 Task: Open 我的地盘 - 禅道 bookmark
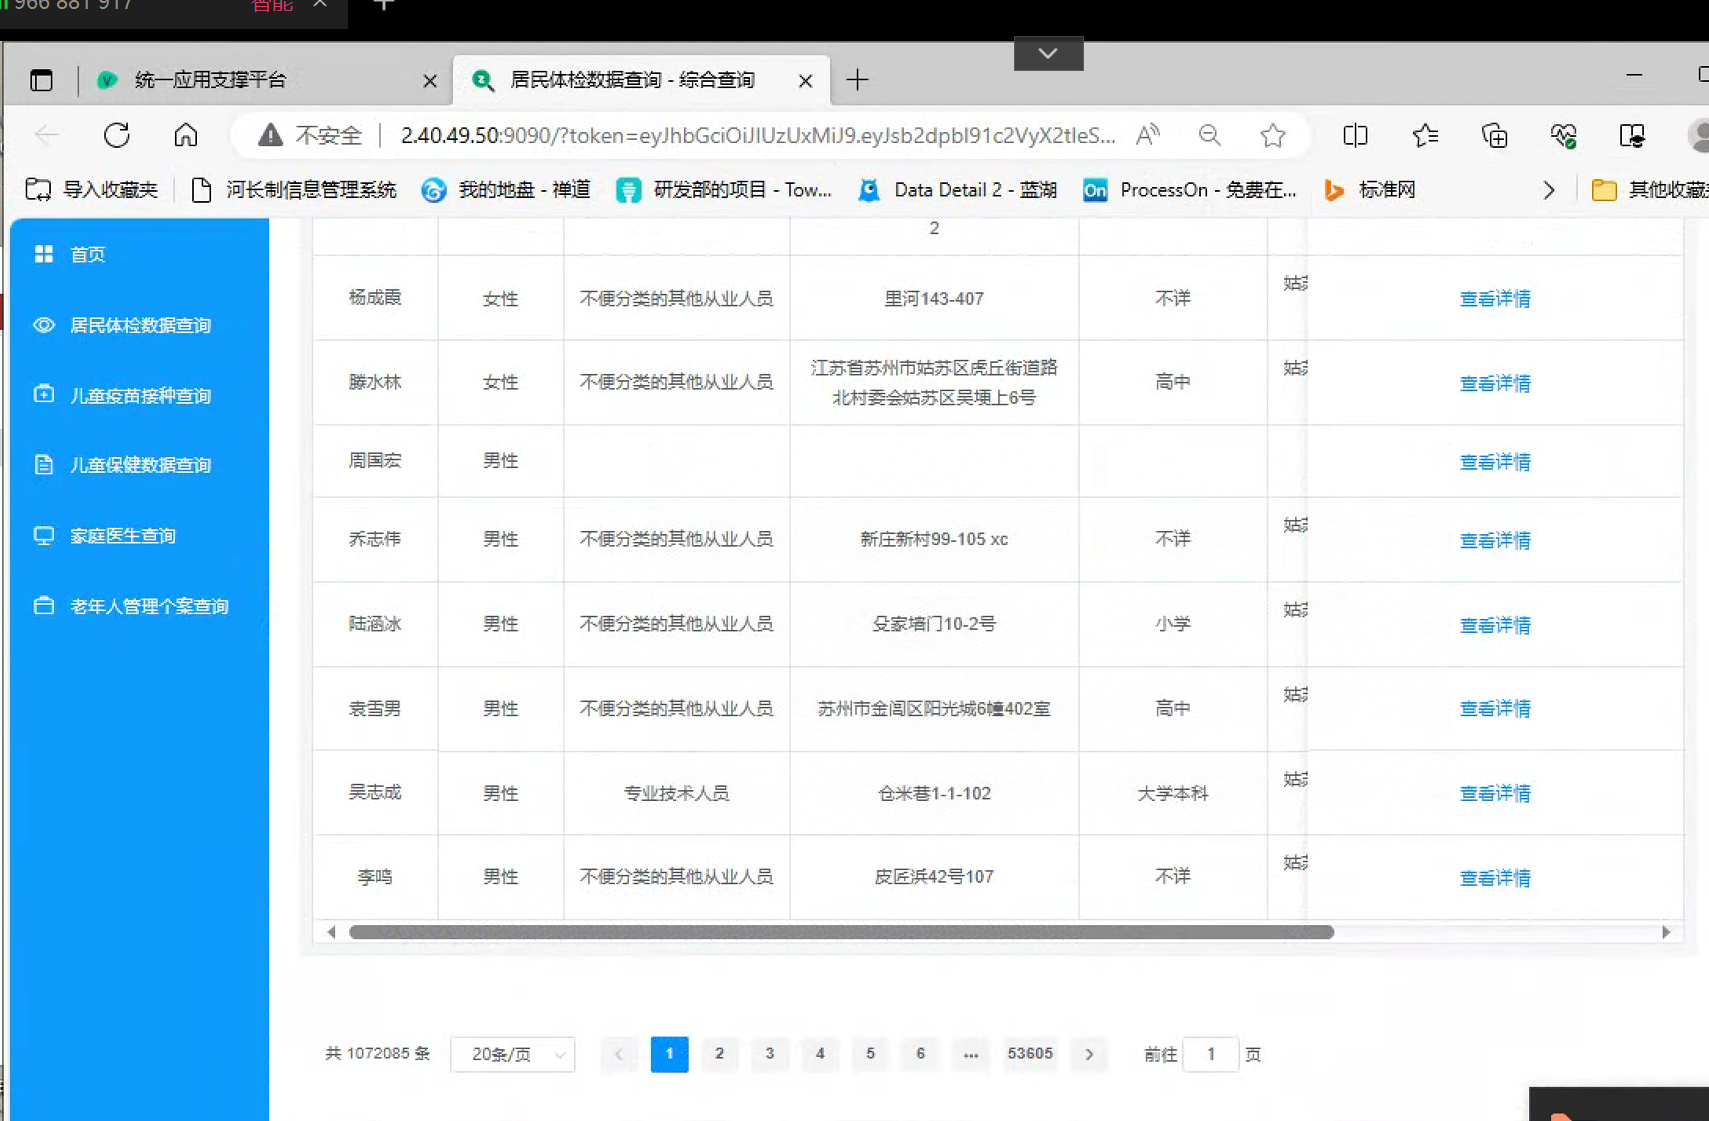(505, 190)
